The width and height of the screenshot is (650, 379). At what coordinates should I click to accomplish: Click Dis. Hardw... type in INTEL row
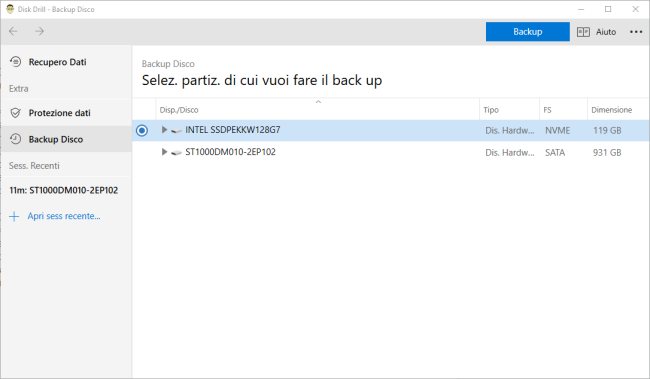(509, 131)
